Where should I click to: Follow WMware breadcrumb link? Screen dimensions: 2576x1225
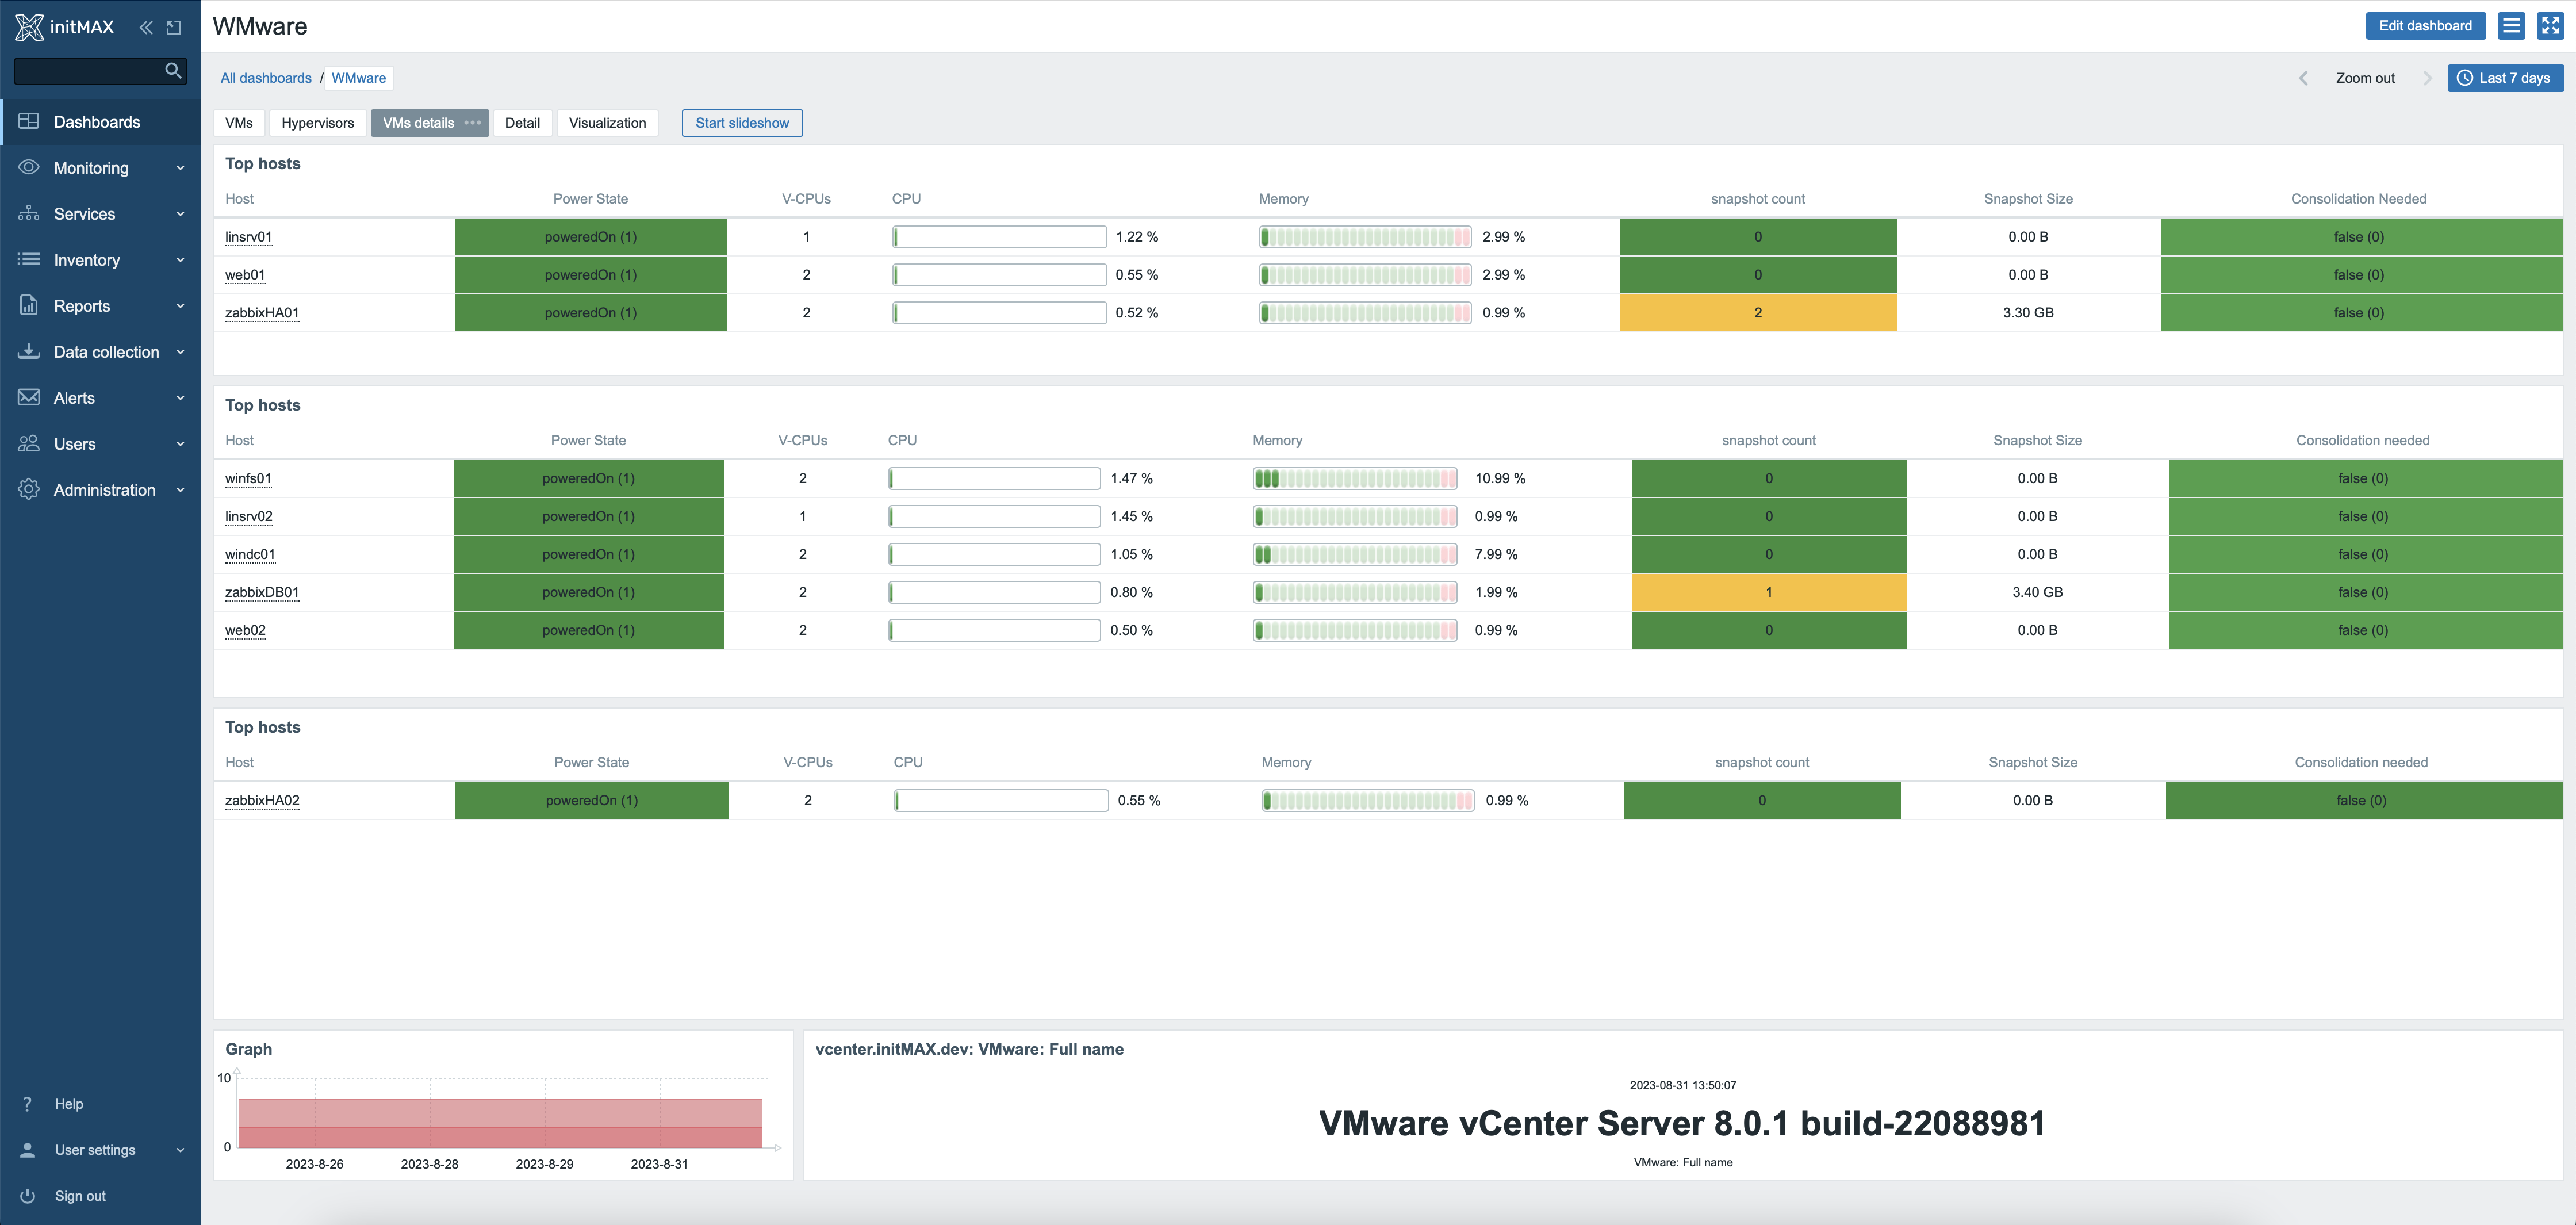coord(359,78)
